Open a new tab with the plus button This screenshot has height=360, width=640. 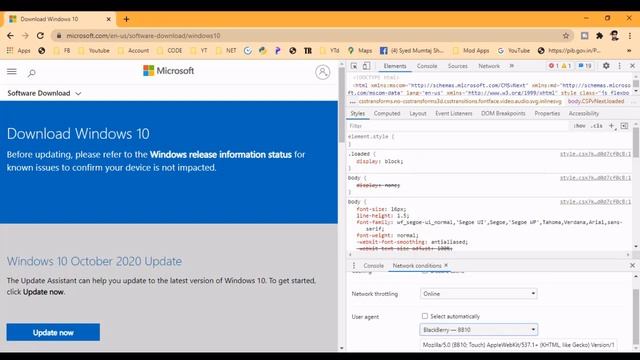[x=127, y=19]
